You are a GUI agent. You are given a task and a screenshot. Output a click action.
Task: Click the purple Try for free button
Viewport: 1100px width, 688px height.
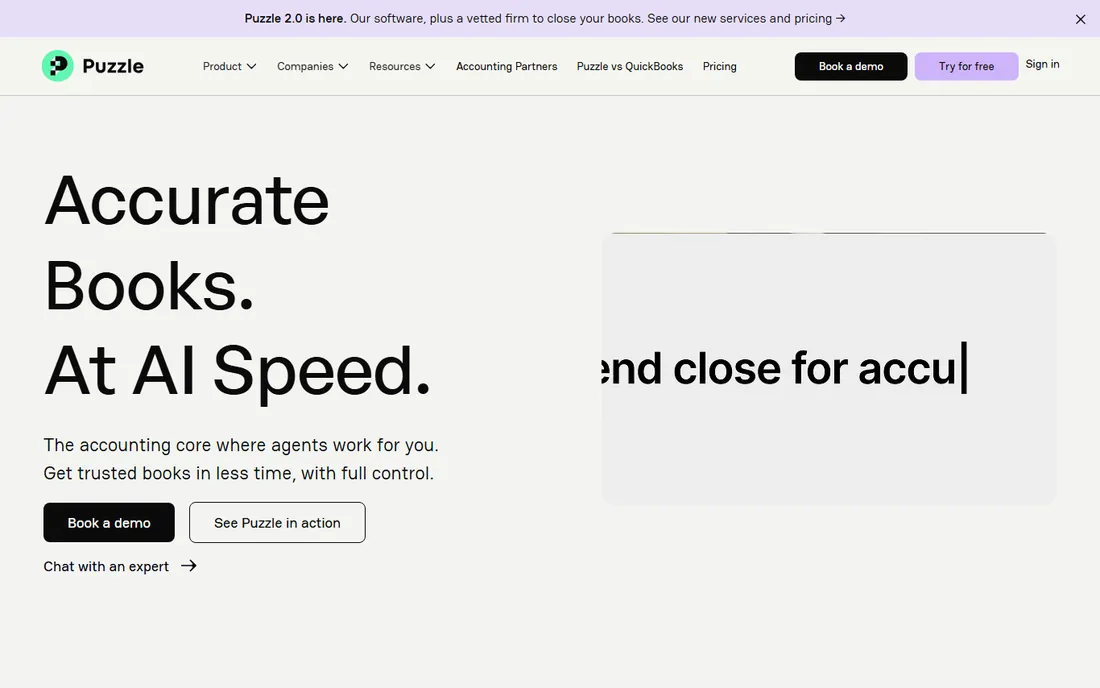point(966,66)
